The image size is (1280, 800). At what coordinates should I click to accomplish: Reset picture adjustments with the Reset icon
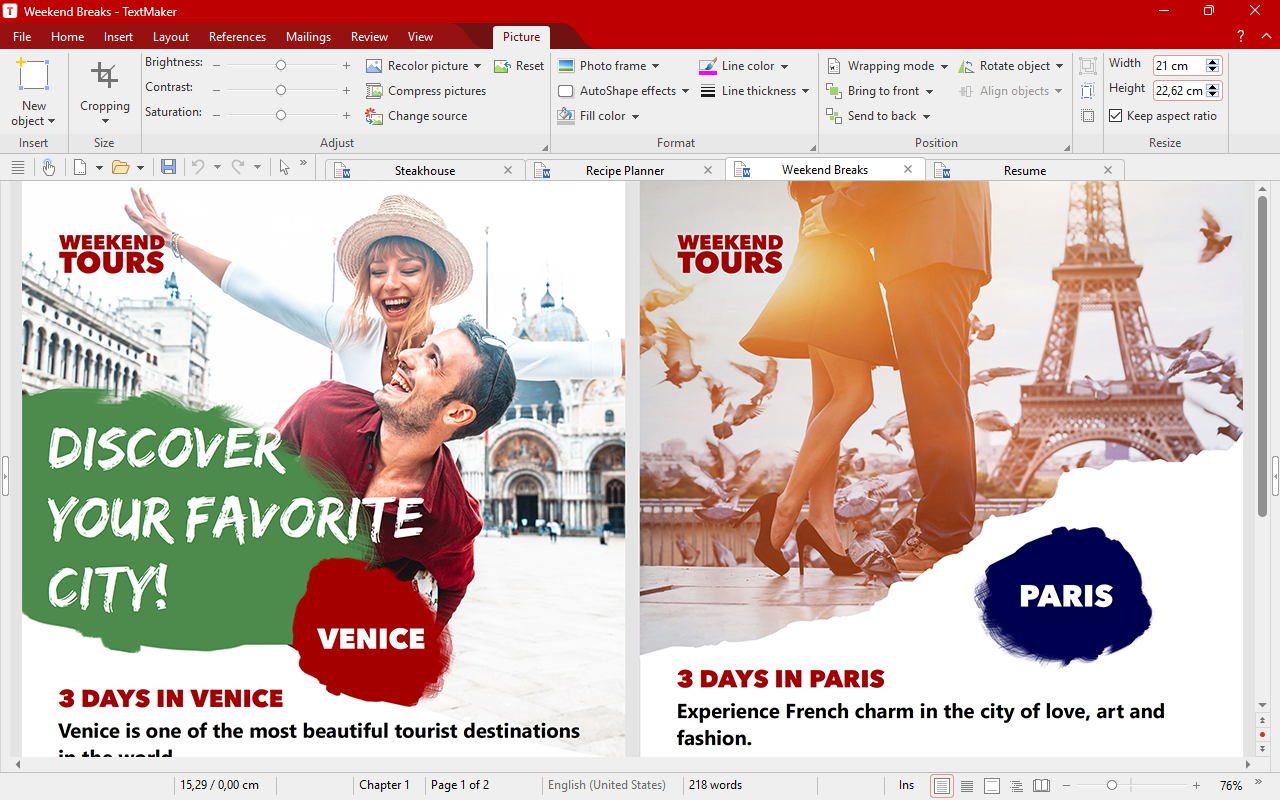pyautogui.click(x=502, y=66)
